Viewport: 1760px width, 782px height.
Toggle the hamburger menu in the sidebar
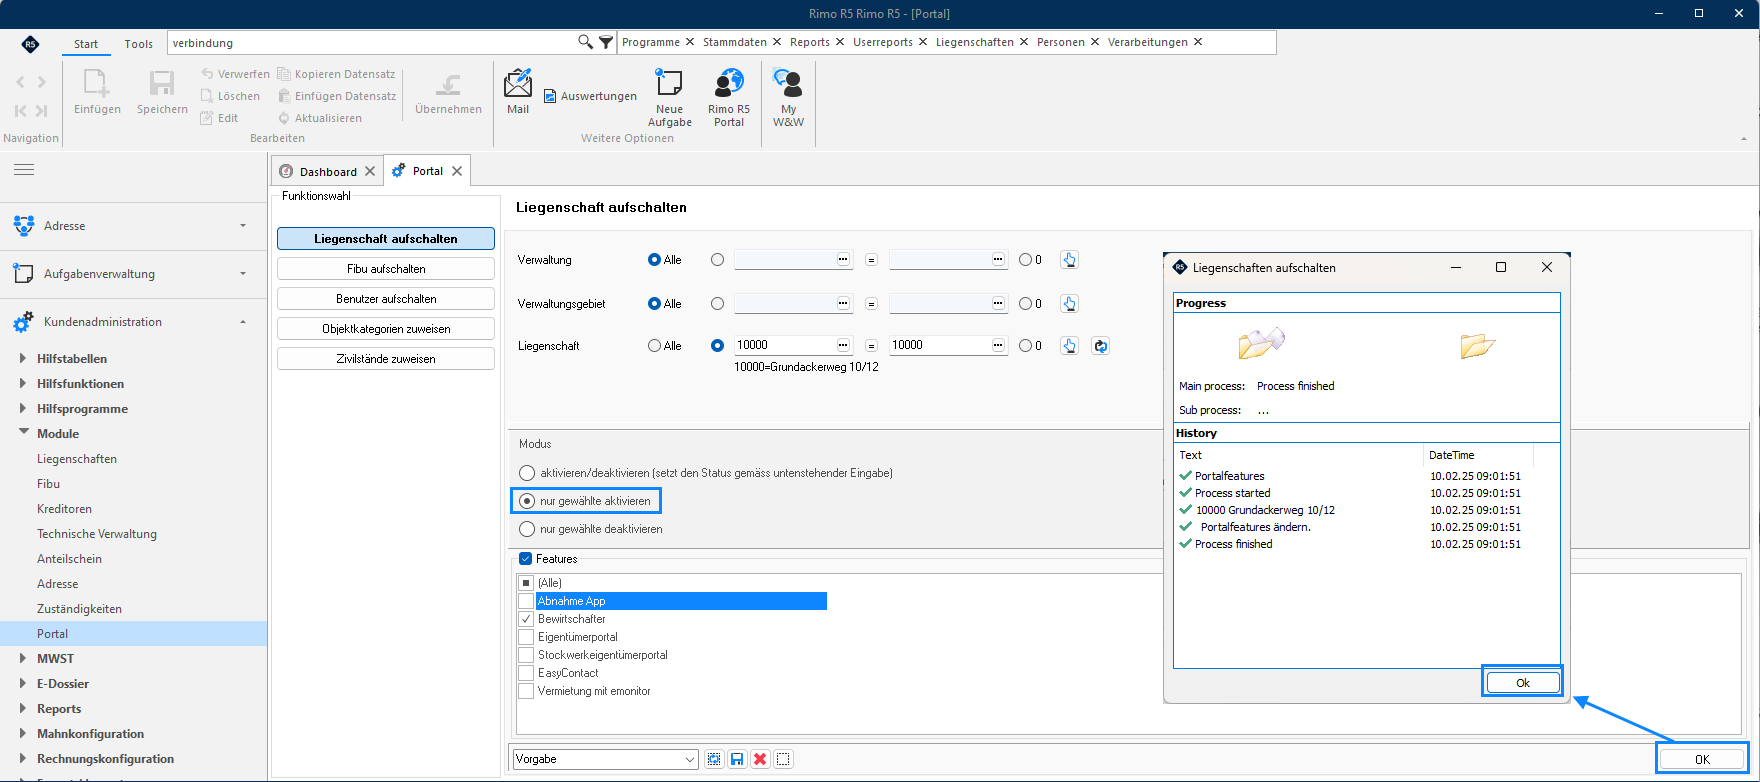pyautogui.click(x=24, y=170)
